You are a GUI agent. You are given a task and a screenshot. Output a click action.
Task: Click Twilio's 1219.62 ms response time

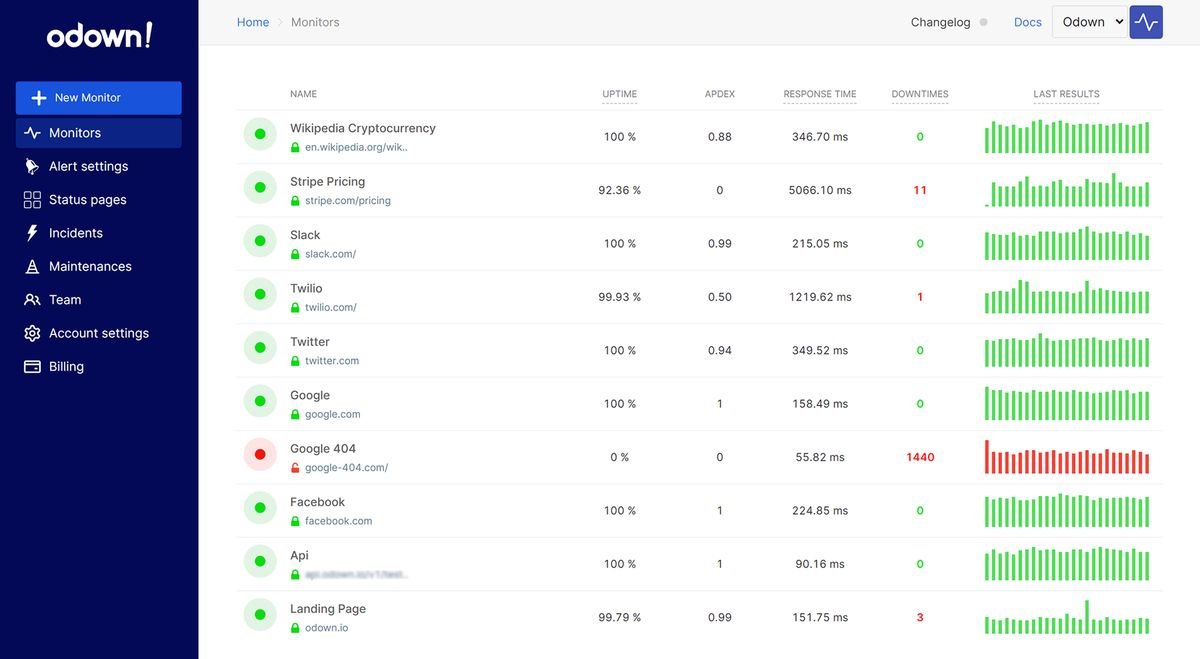click(x=820, y=297)
